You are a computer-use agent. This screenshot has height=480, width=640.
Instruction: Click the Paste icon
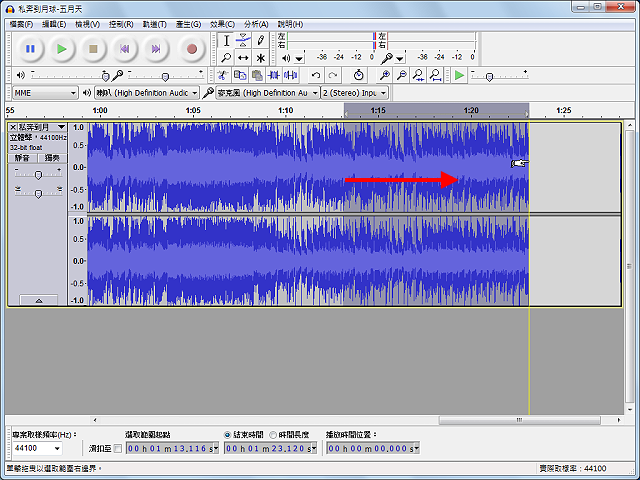(257, 75)
